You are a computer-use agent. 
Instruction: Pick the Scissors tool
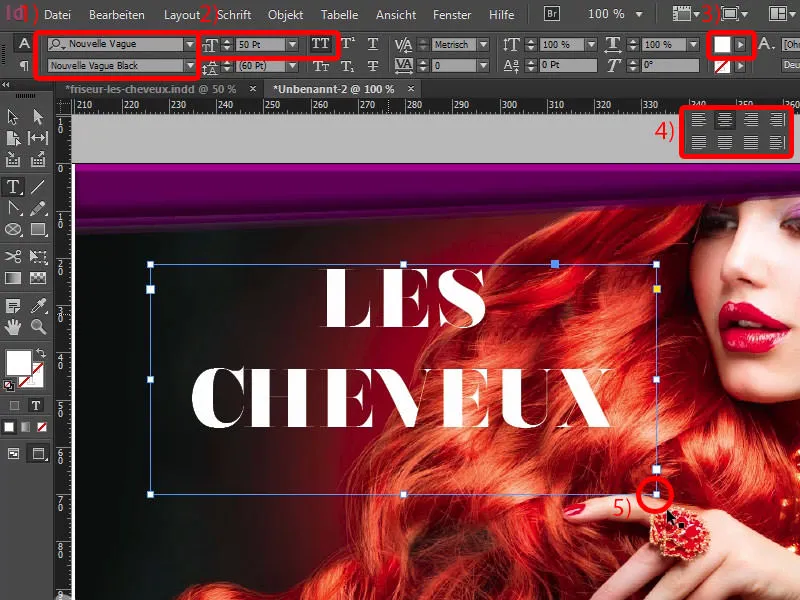coord(13,256)
